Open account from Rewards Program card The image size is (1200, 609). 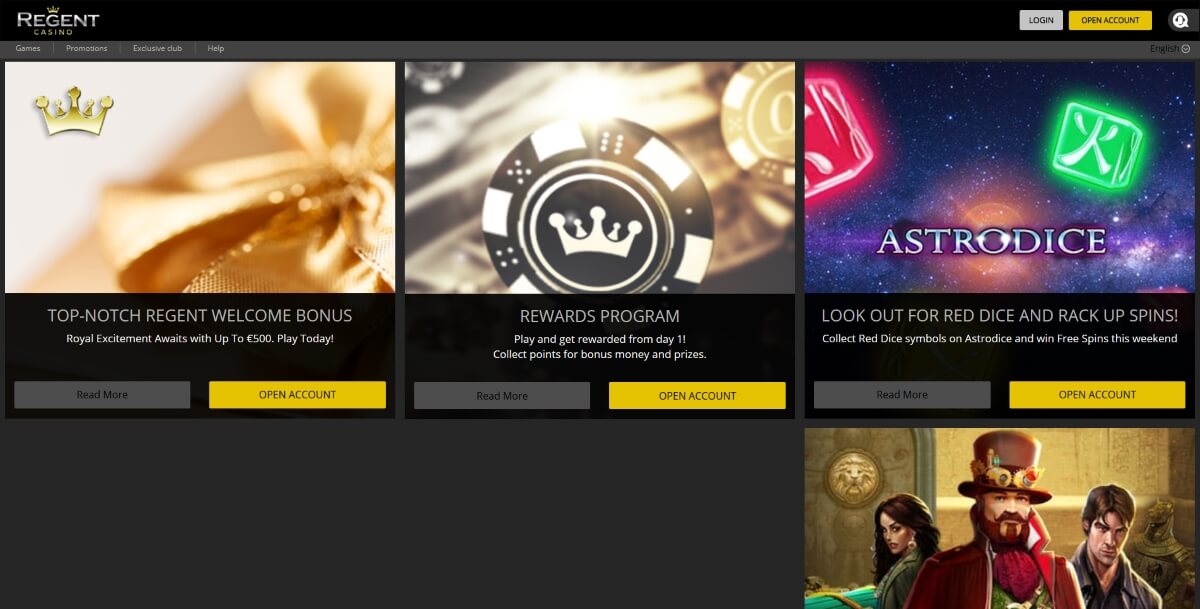697,395
